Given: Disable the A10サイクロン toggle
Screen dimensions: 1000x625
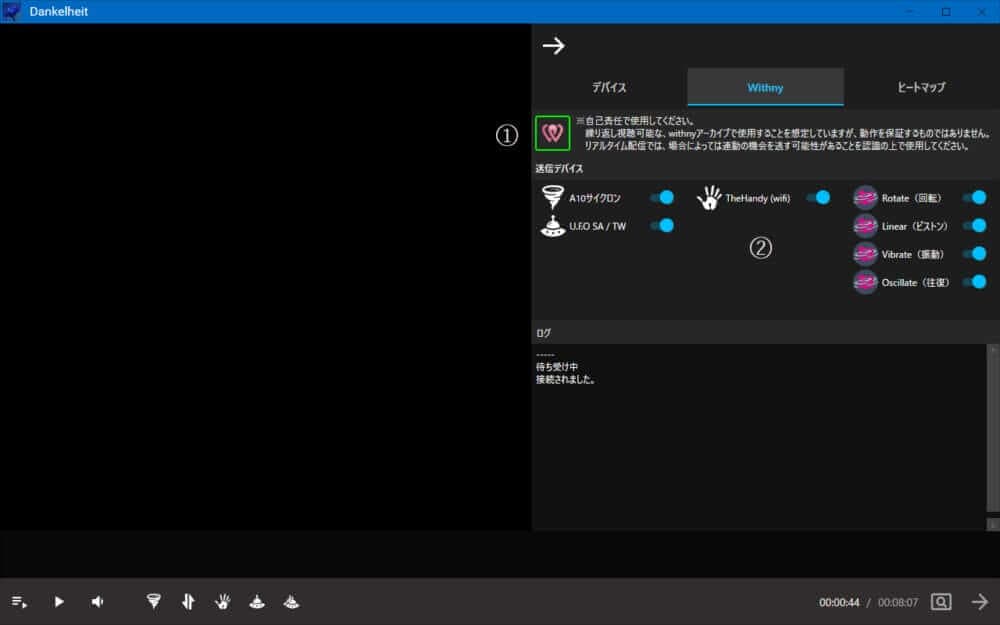Looking at the screenshot, I should click(x=662, y=198).
